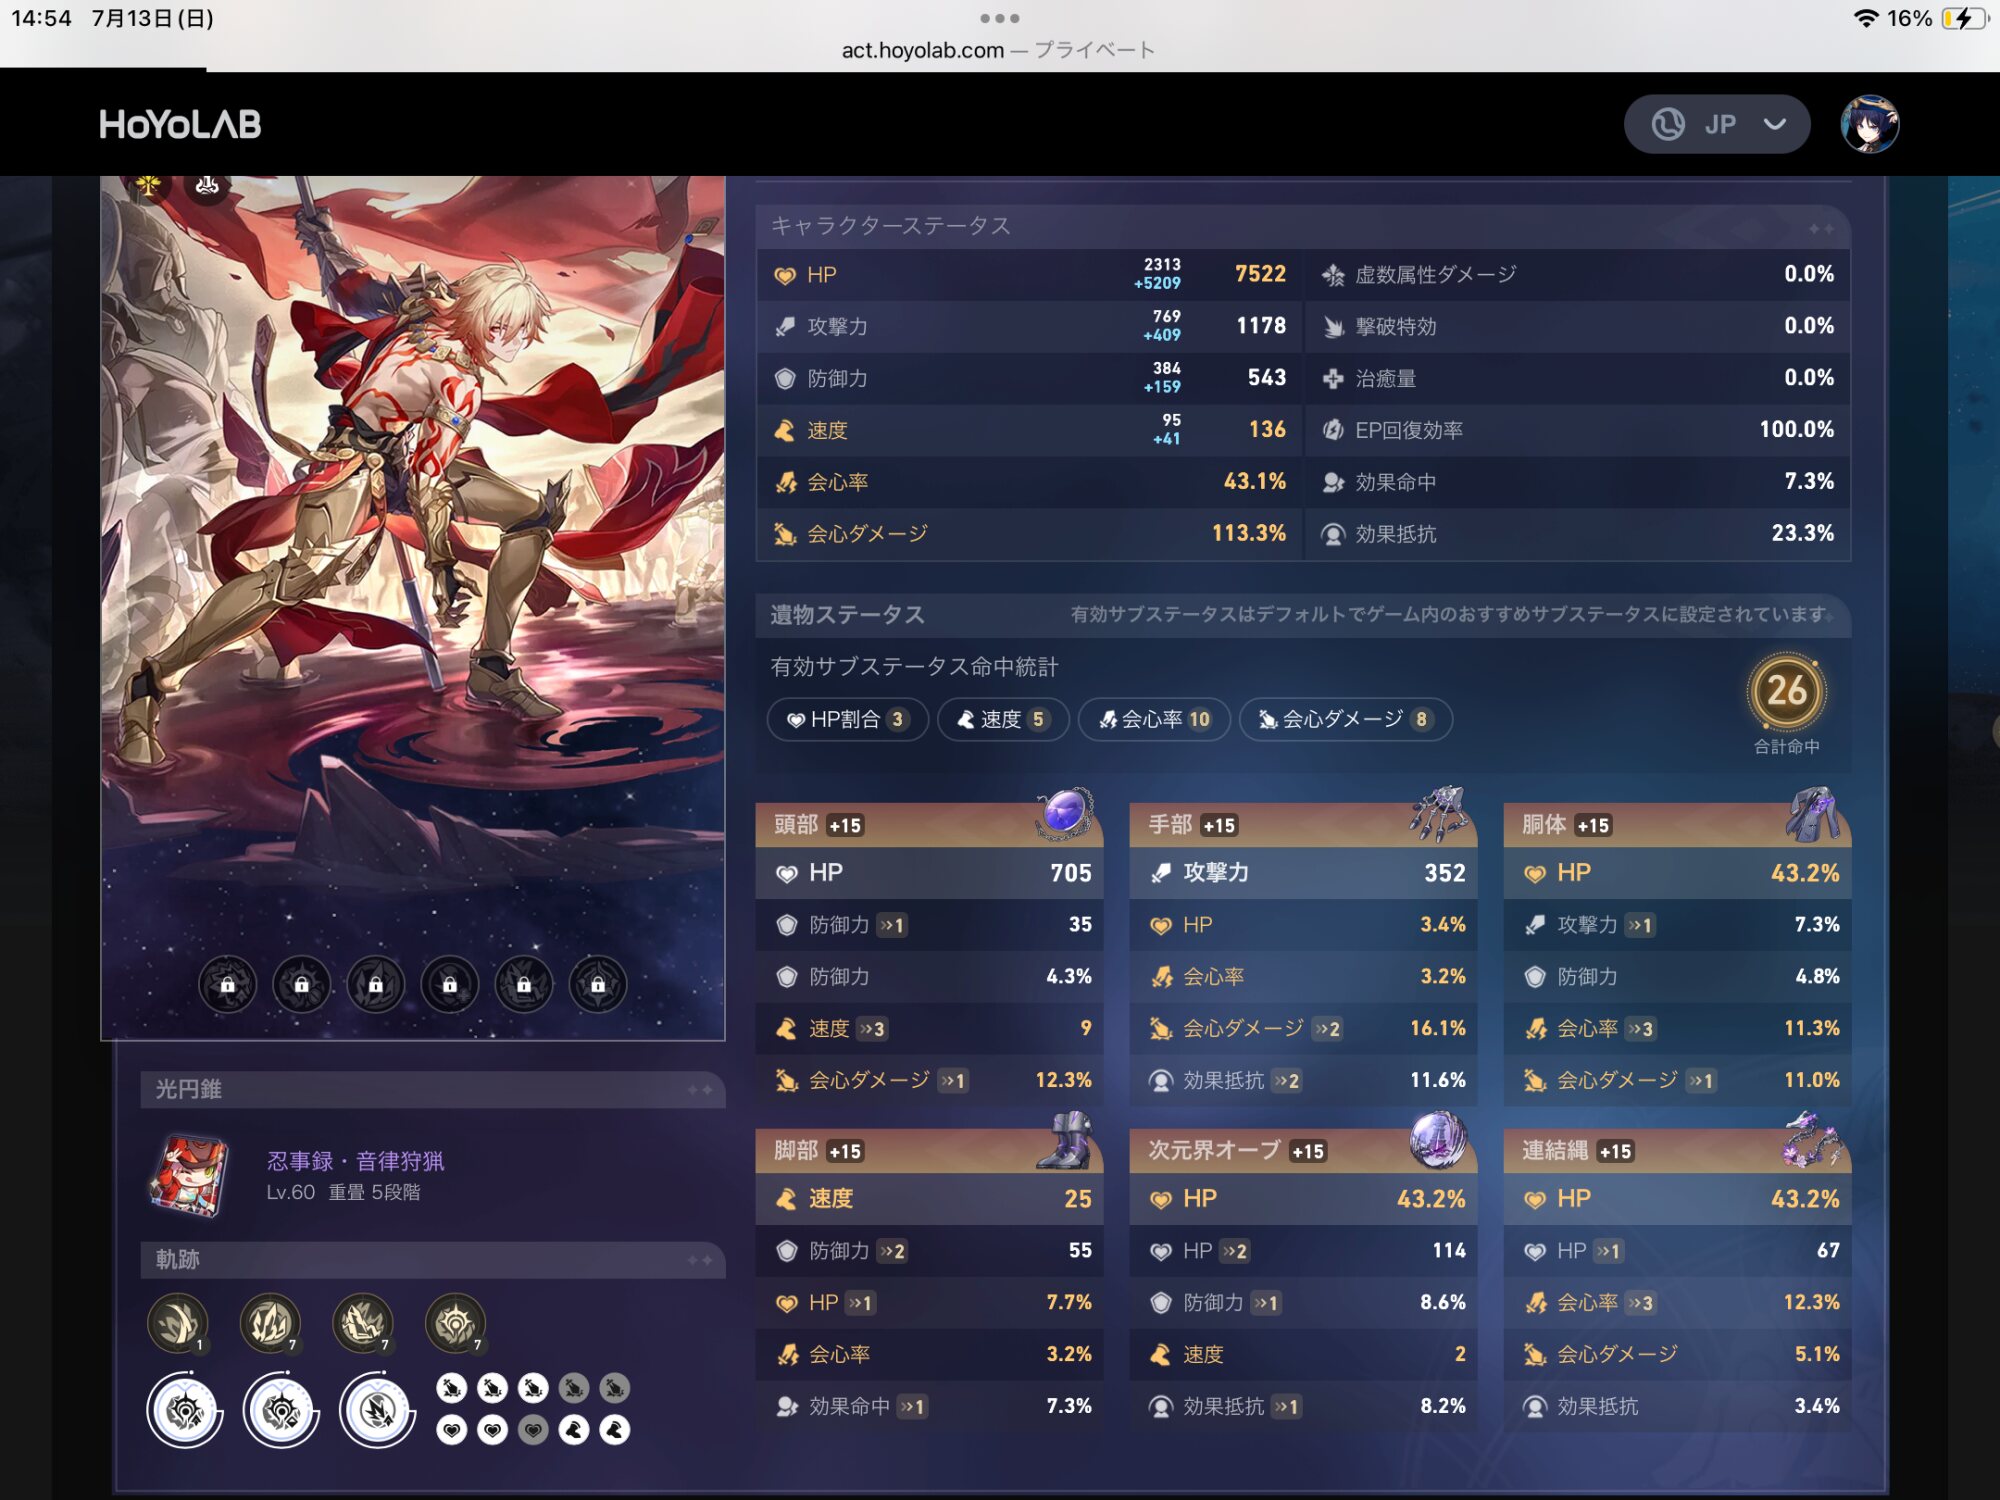Click the planar sphere orb icon

click(x=1438, y=1140)
